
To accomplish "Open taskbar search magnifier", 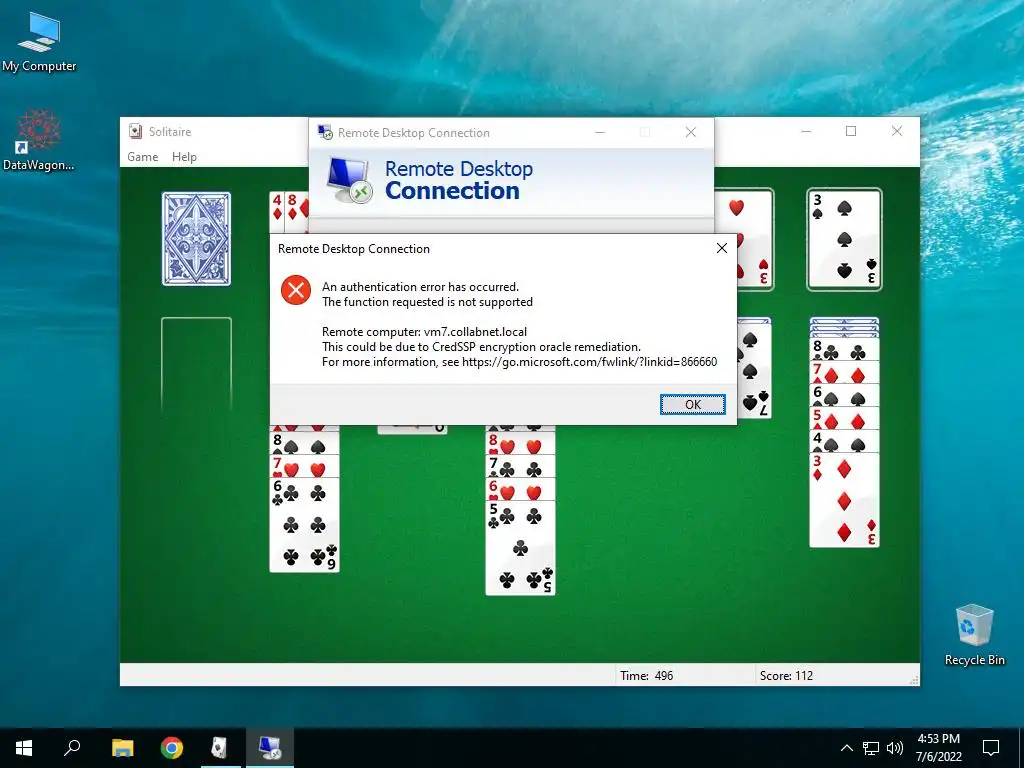I will click(x=72, y=748).
